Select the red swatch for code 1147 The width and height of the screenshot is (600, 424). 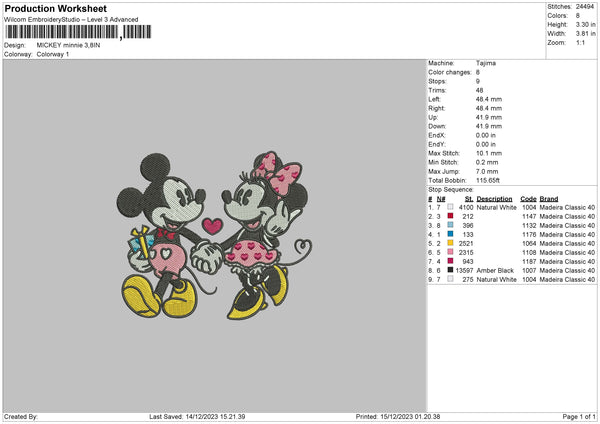tap(450, 216)
